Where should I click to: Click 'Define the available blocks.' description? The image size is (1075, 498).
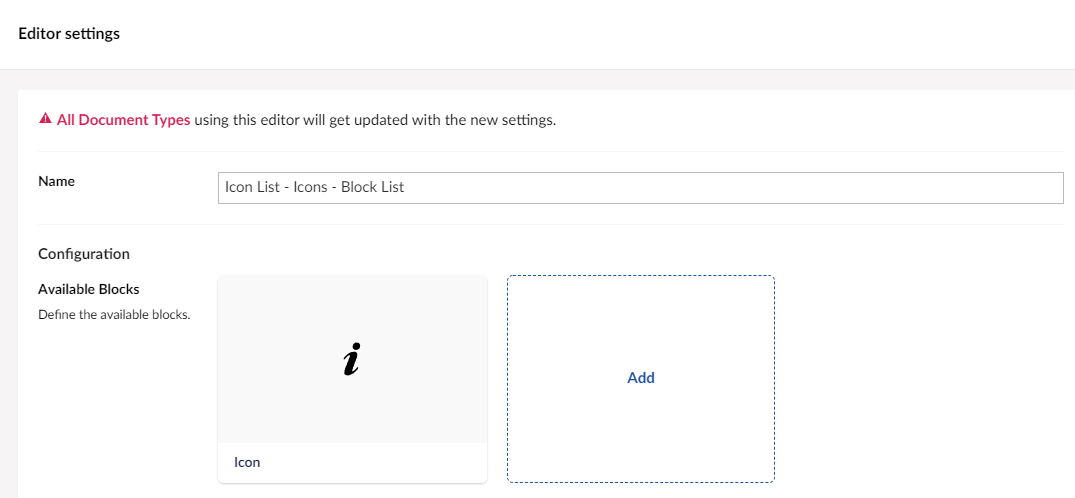pos(114,316)
